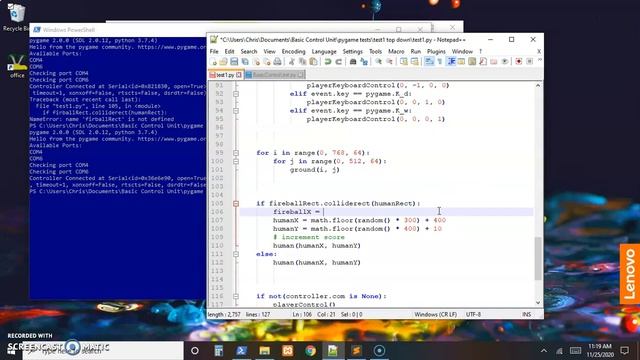Click the Copy toolbar icon
The height and width of the screenshot is (360, 640).
[x=302, y=62]
